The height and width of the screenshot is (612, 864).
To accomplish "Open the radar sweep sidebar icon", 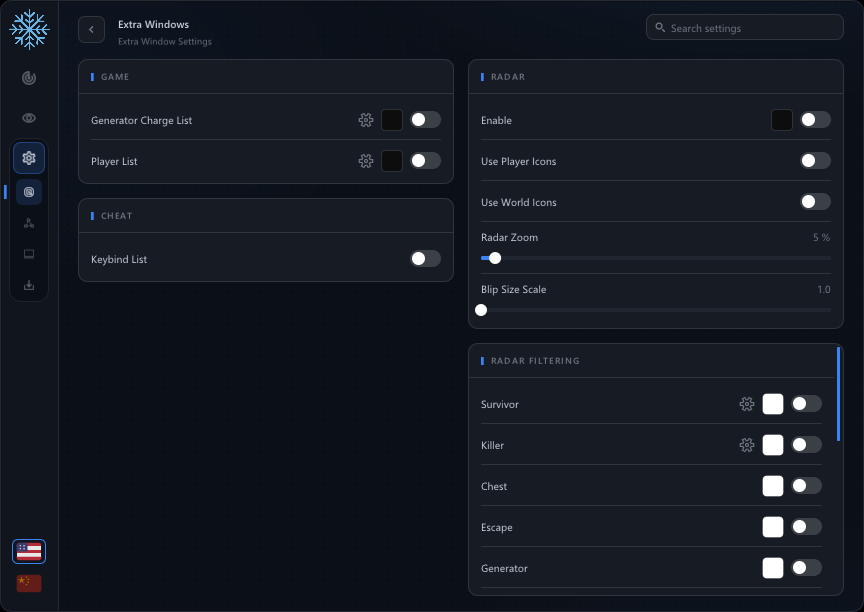I will point(29,78).
